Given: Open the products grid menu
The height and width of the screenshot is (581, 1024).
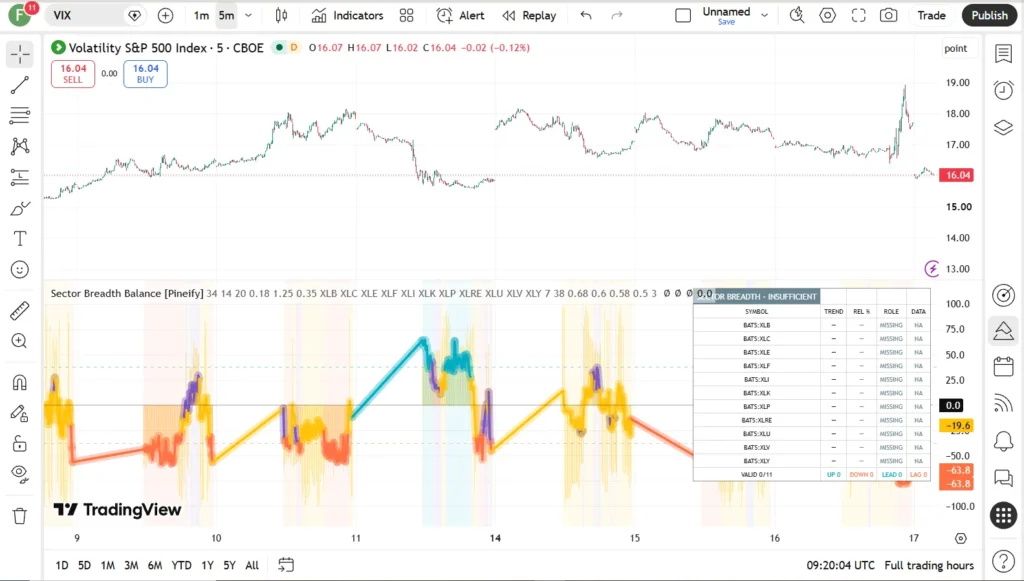Looking at the screenshot, I should pos(1004,516).
